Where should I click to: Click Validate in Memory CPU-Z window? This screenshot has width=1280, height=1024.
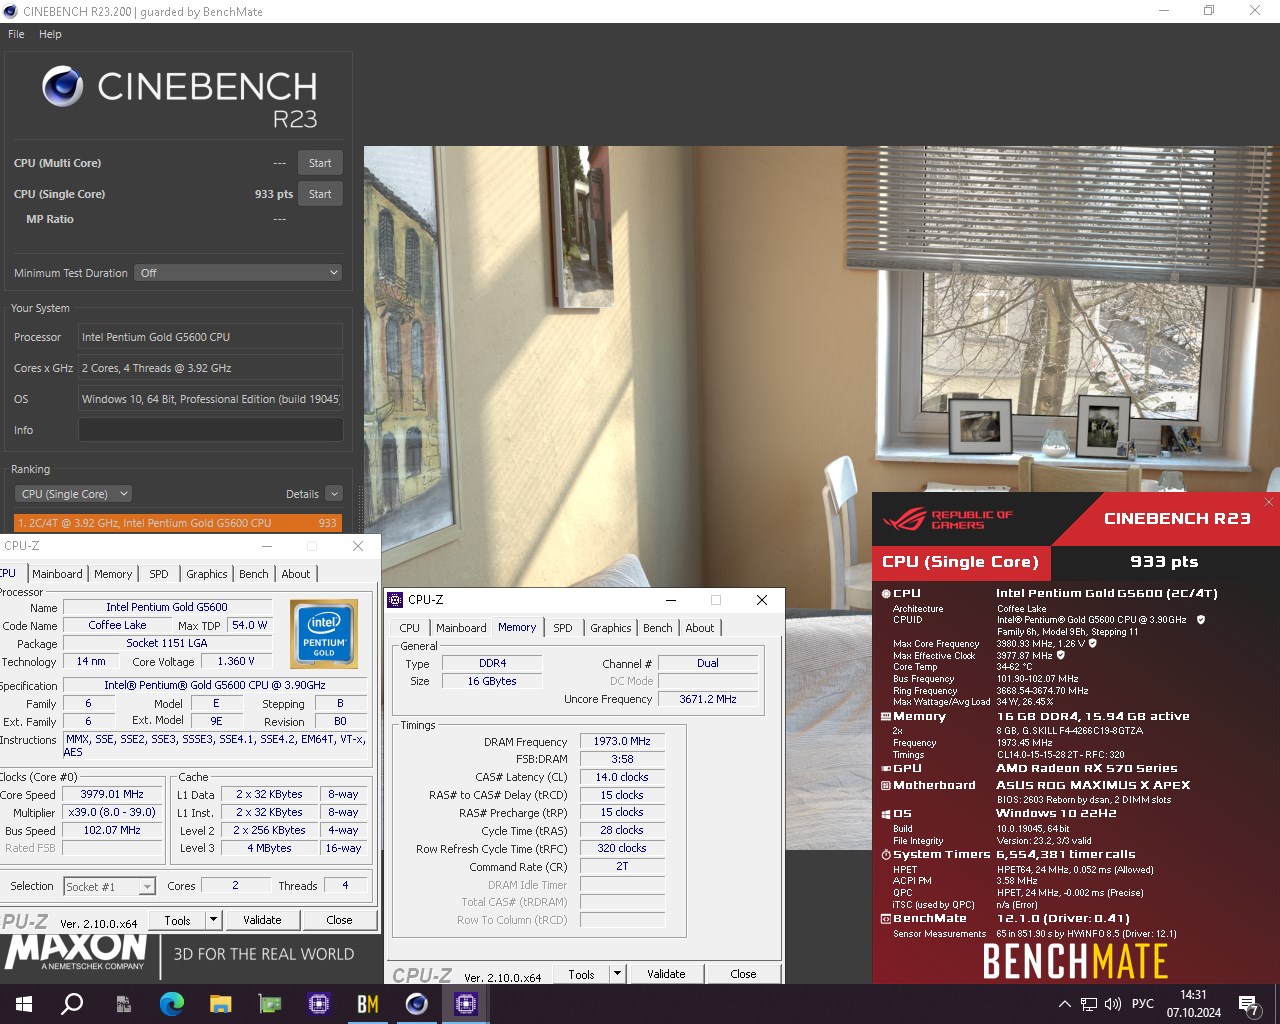(x=666, y=974)
